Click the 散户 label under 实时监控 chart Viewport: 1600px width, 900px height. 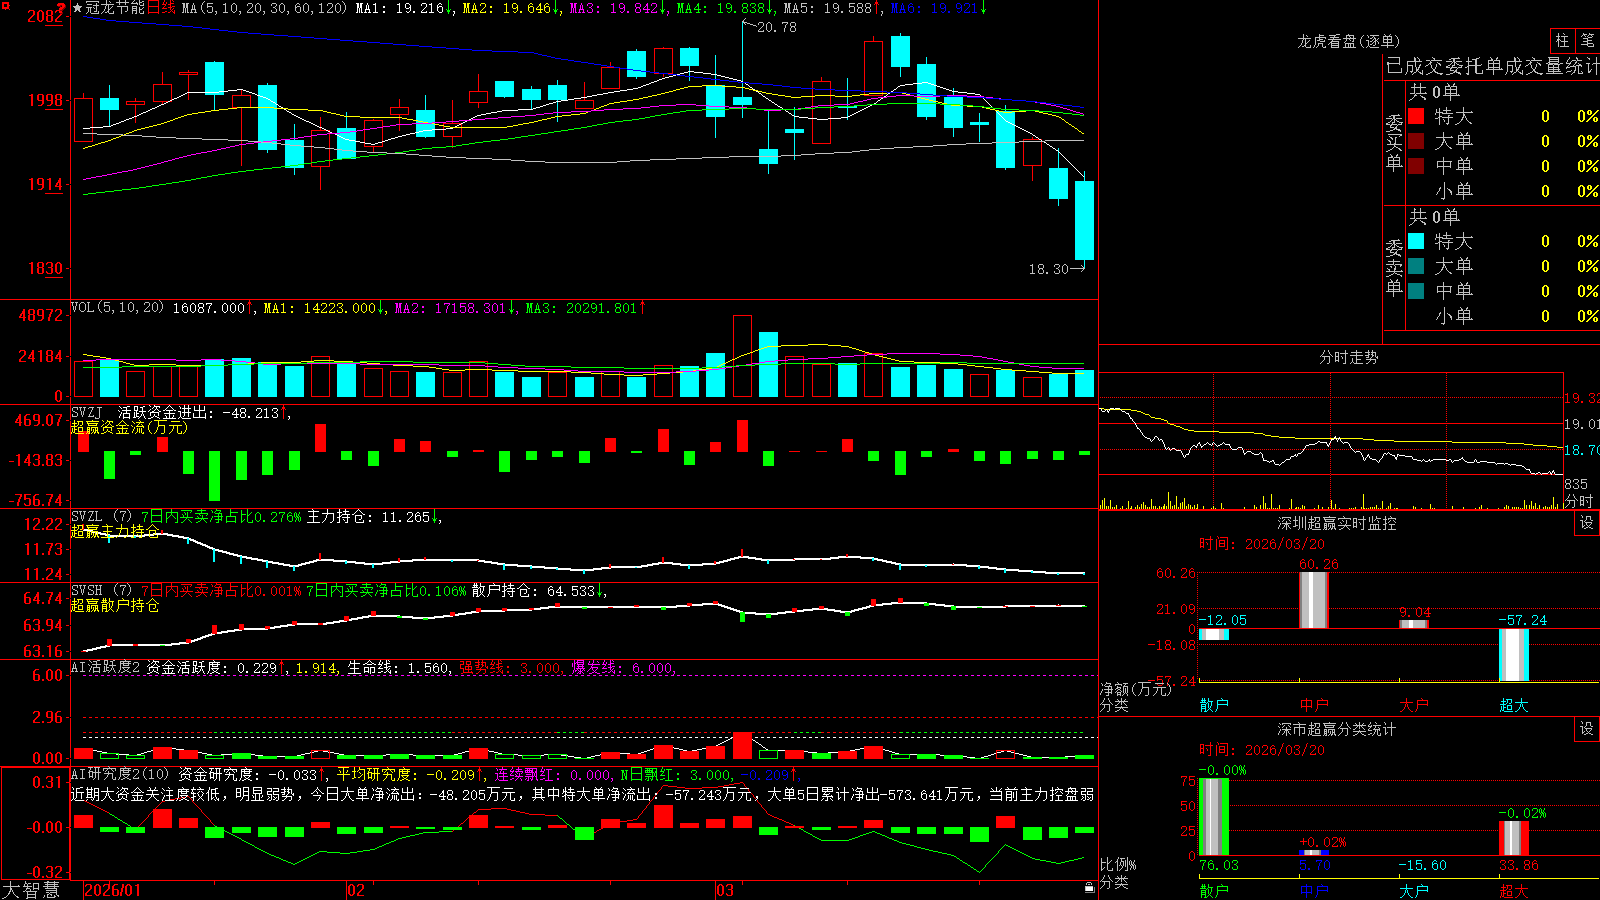pyautogui.click(x=1214, y=705)
